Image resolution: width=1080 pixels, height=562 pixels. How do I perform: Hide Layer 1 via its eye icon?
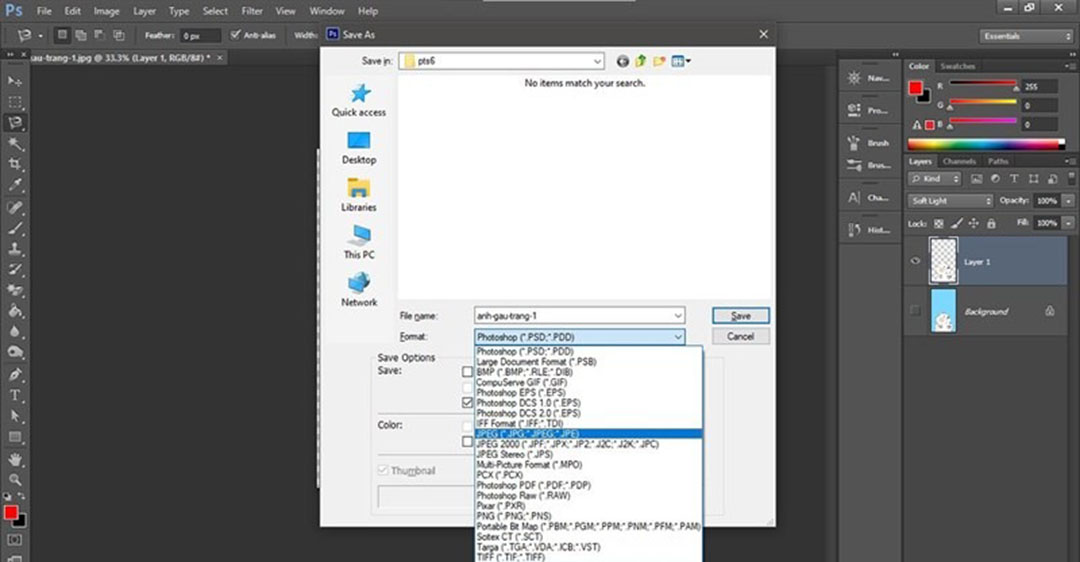915,261
